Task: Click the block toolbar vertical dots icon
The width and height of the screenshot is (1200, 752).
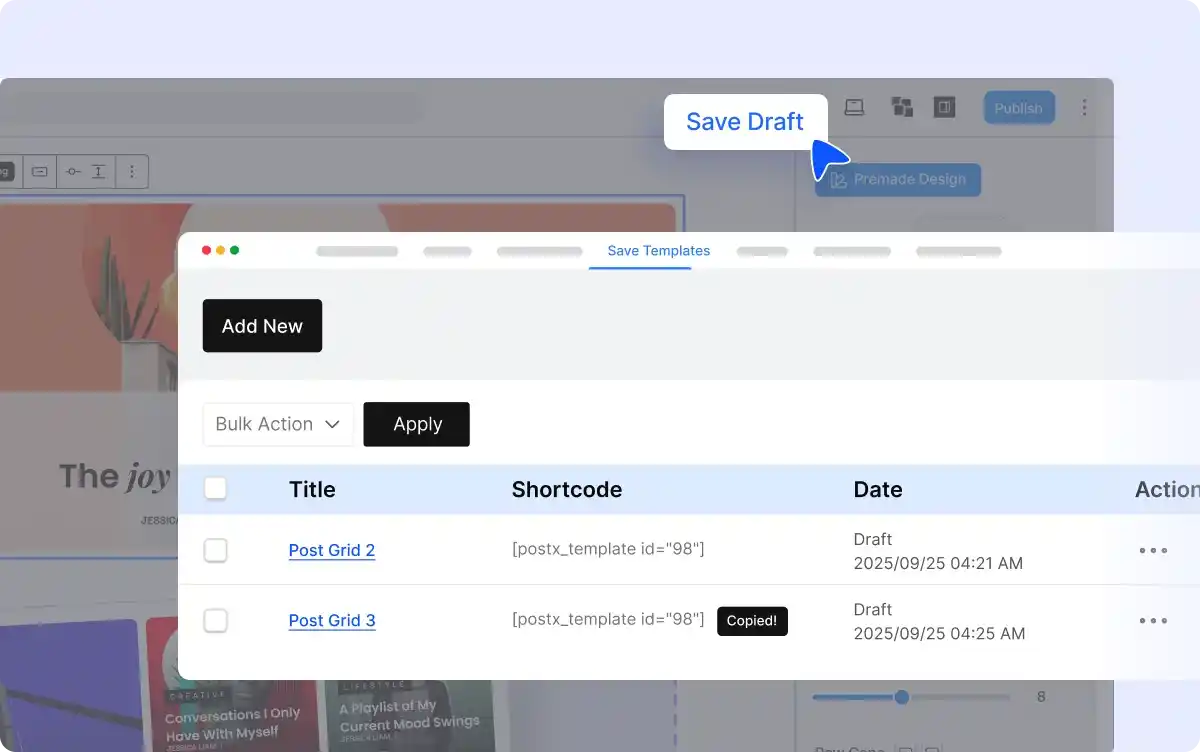Action: 132,172
